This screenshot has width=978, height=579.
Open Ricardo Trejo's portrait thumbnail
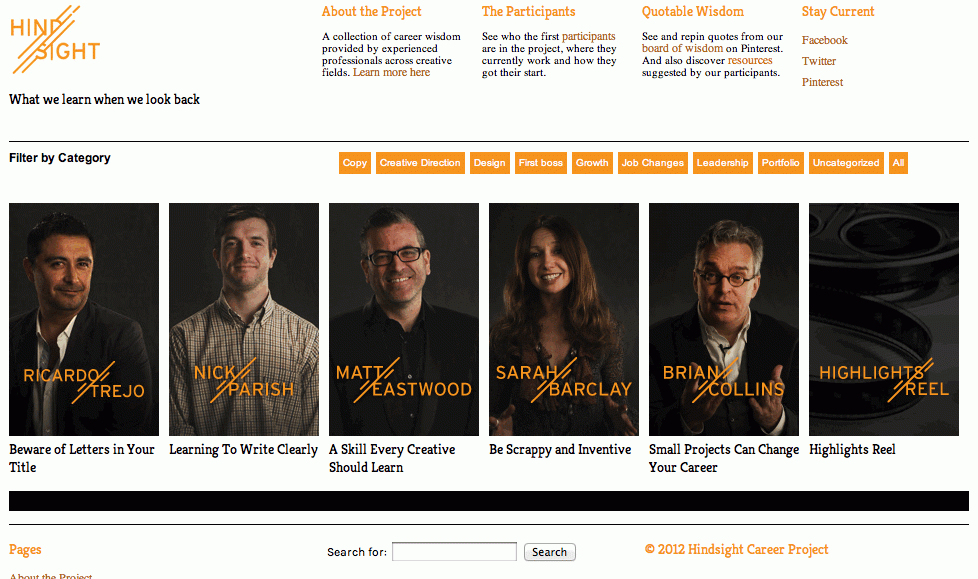84,319
